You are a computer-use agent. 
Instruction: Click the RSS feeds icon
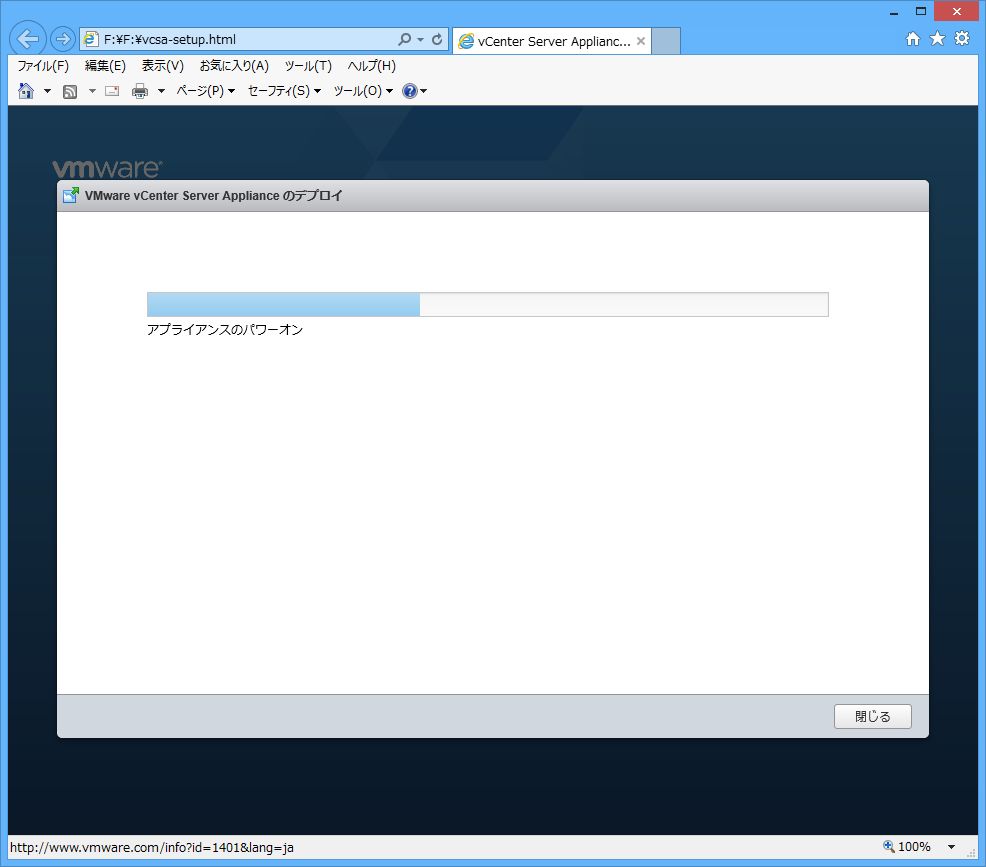(70, 92)
